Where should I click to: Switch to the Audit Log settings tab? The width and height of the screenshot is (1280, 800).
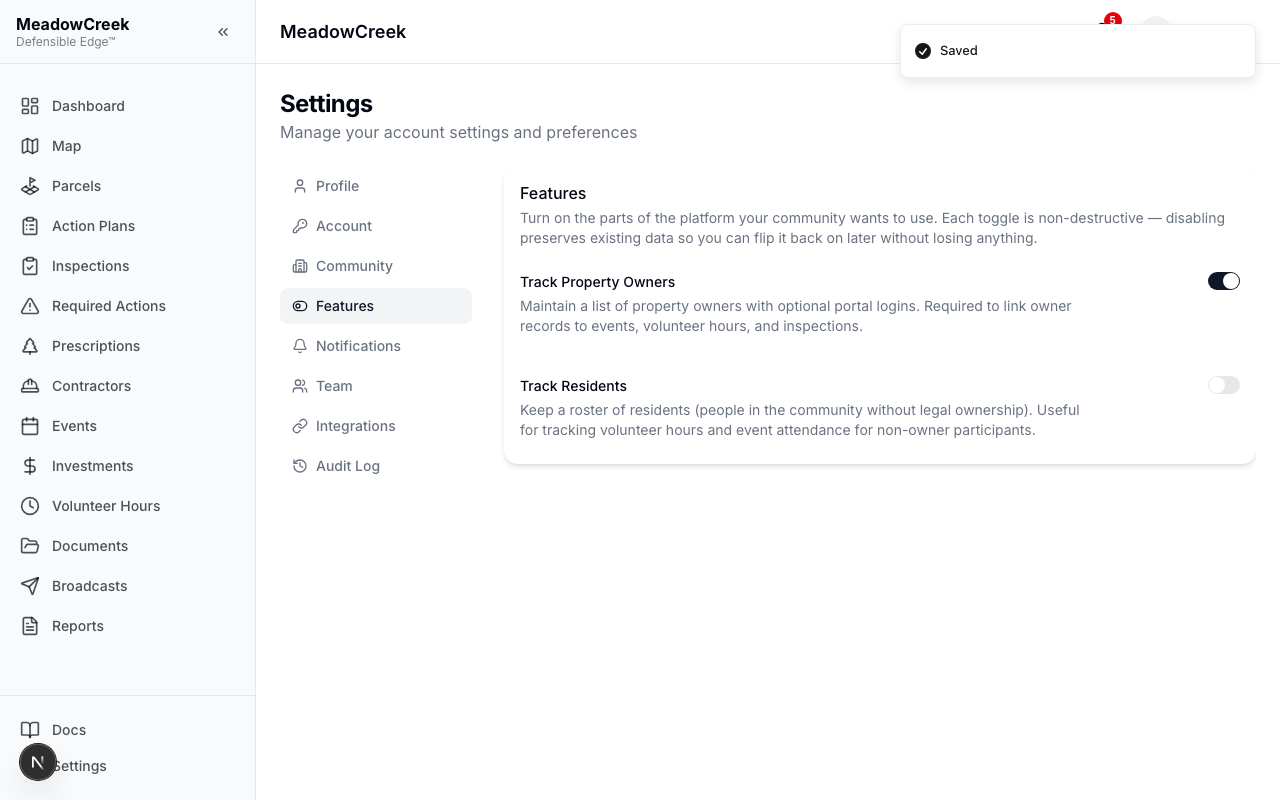(x=376, y=466)
